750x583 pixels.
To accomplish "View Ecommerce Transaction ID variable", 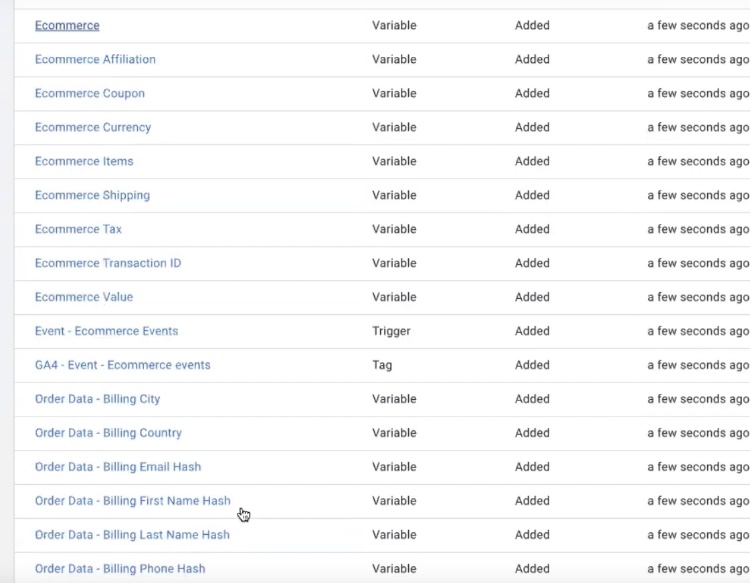I will 108,263.
